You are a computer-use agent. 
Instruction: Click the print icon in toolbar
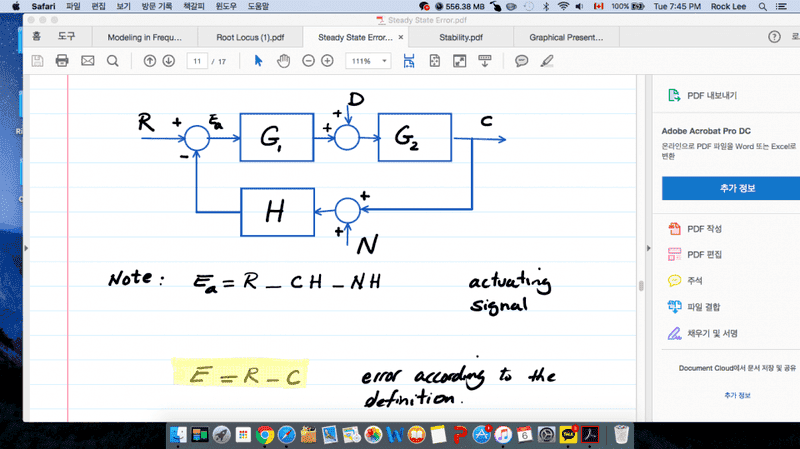pos(62,61)
